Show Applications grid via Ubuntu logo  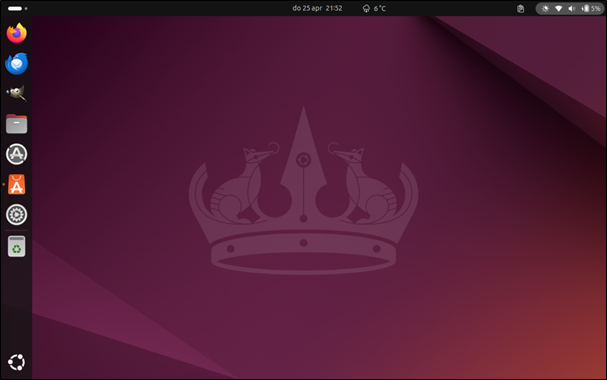coord(17,362)
